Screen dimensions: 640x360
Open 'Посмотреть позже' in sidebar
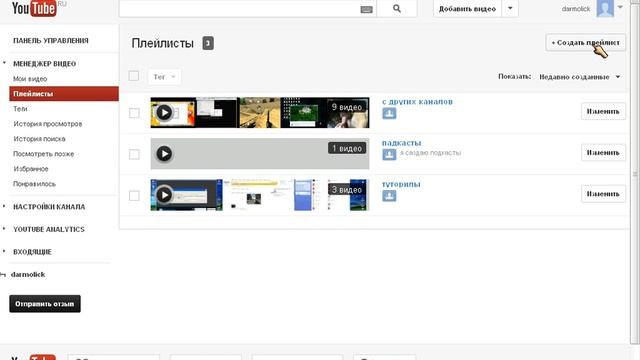pos(44,154)
